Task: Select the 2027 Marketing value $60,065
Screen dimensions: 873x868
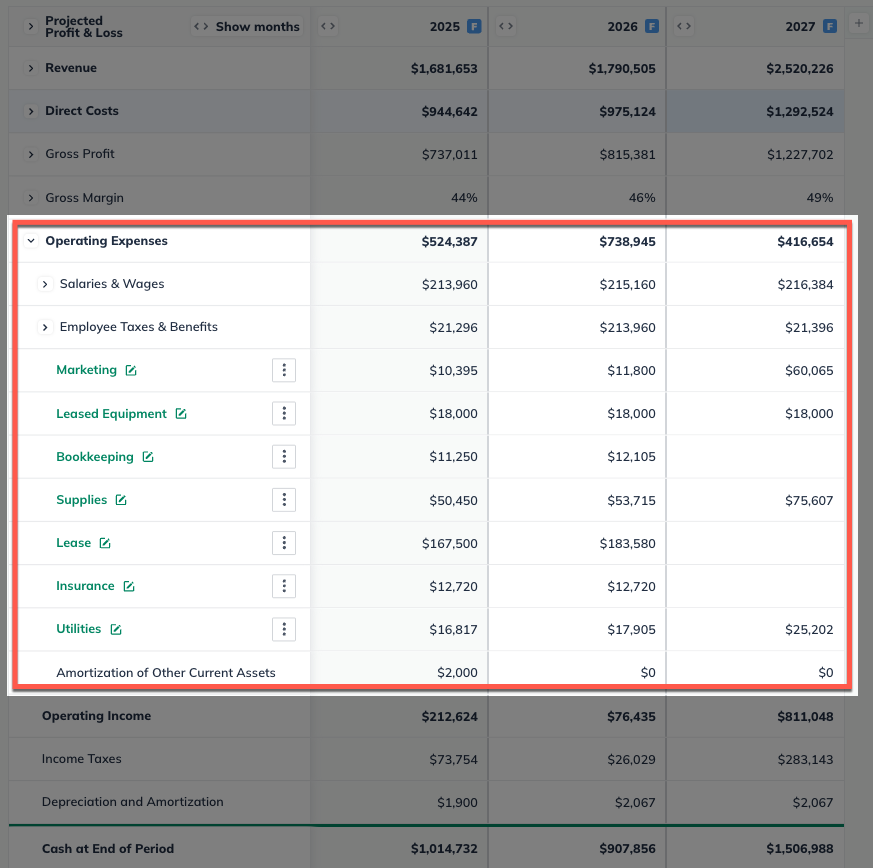Action: point(809,371)
